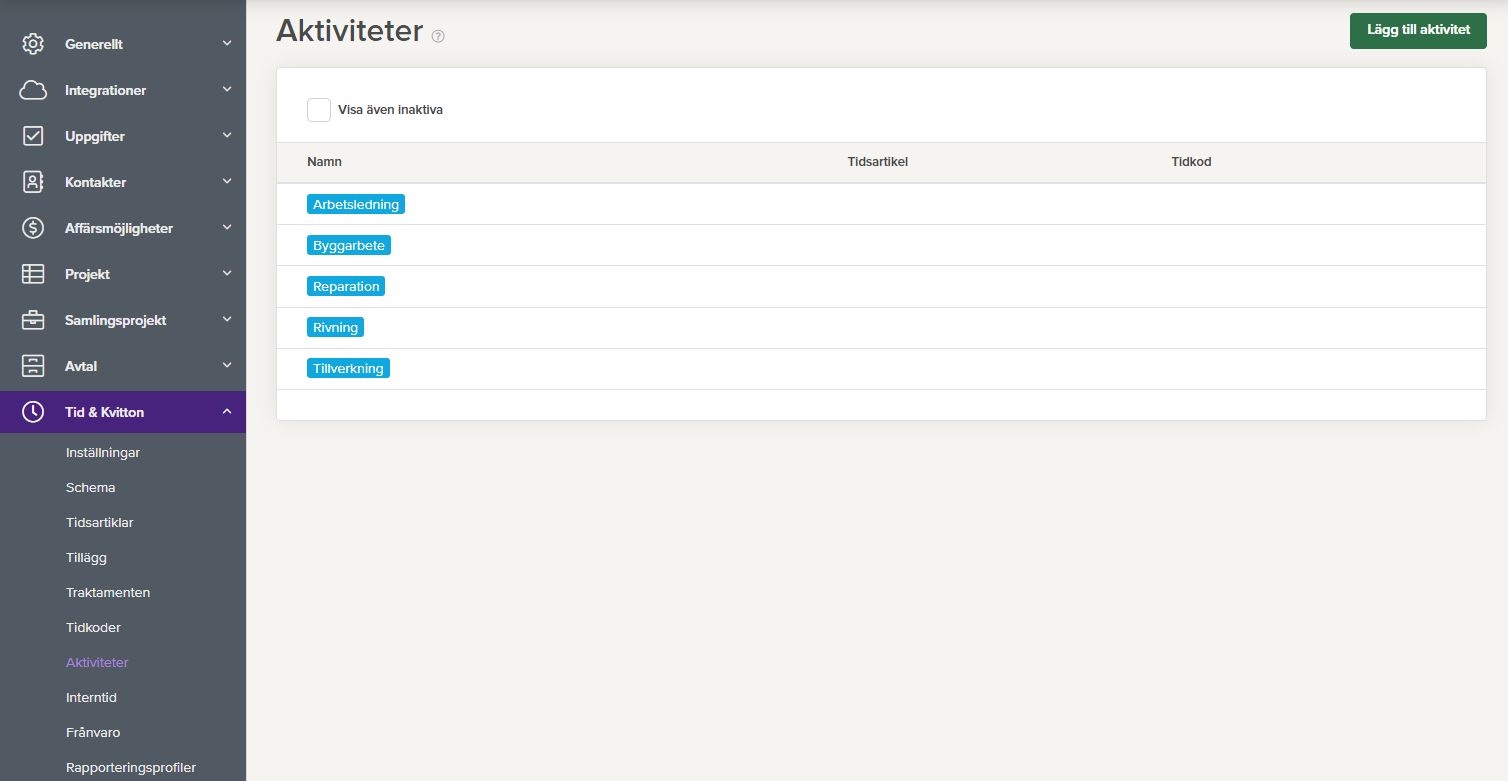
Task: Click the Projekt table icon
Action: pyautogui.click(x=33, y=274)
